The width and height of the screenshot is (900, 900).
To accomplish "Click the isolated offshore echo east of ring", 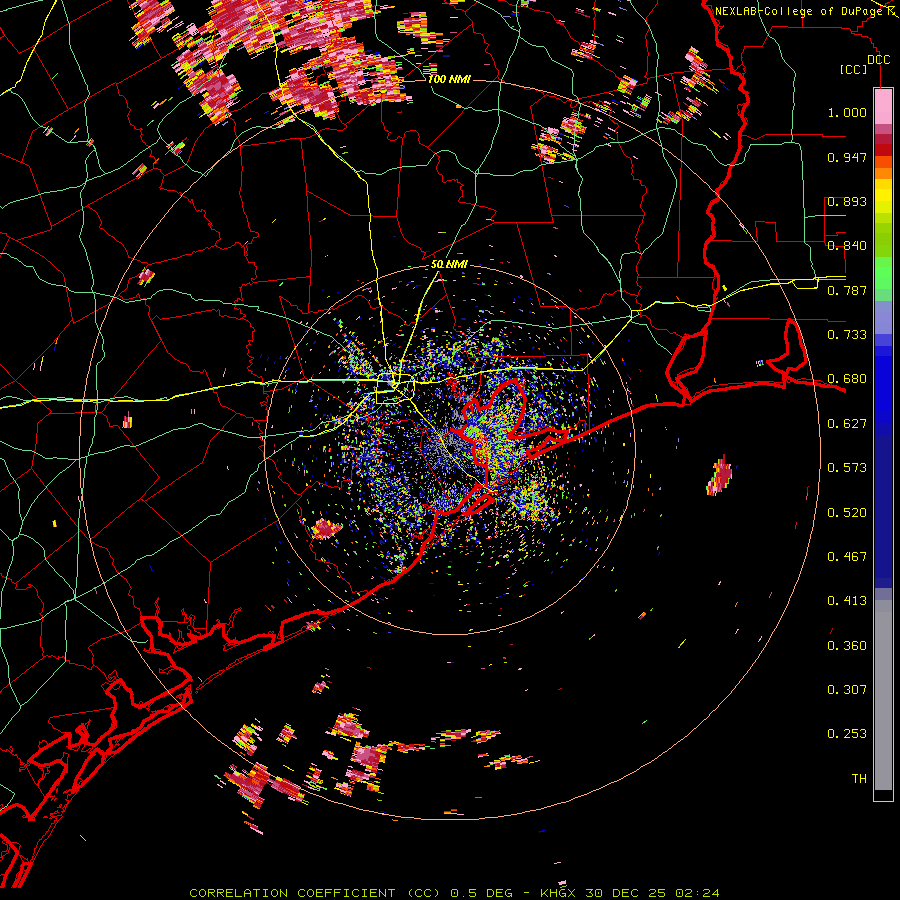I will (x=720, y=475).
